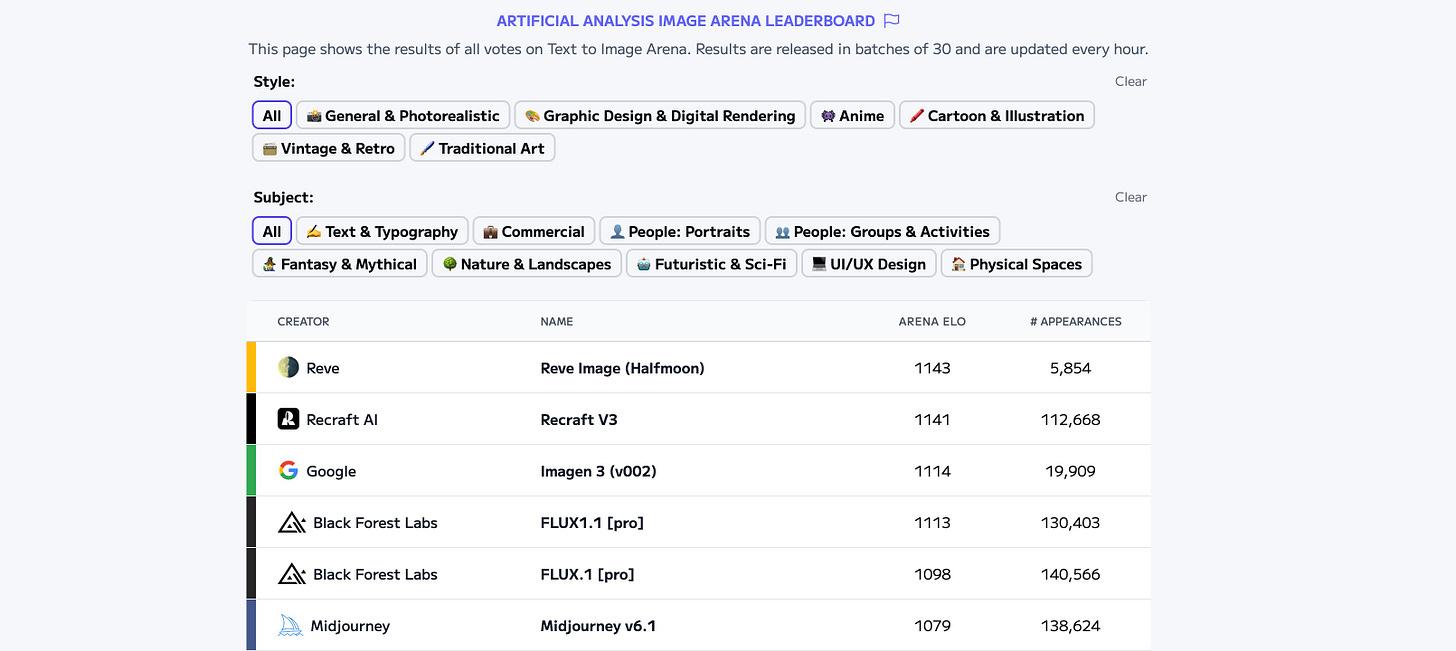This screenshot has height=651, width=1456.
Task: Click ELO value 1114
Action: 932,471
